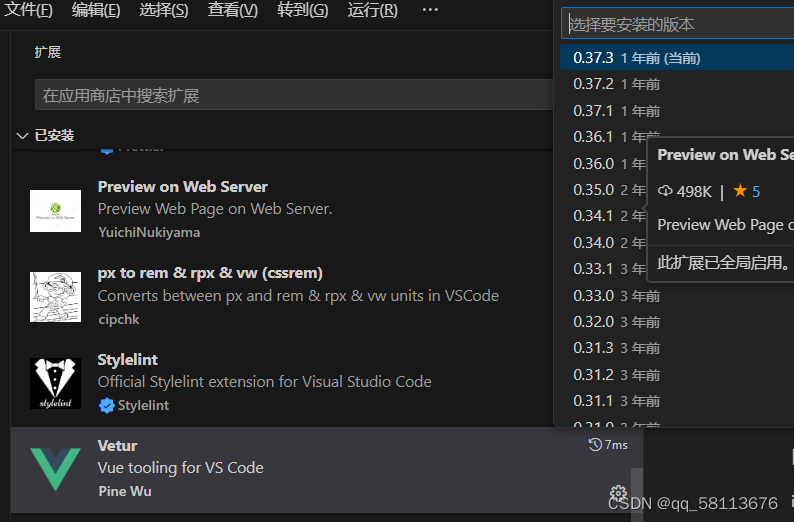Click YuichiNukiyama publisher name
This screenshot has width=794, height=522.
tap(149, 232)
